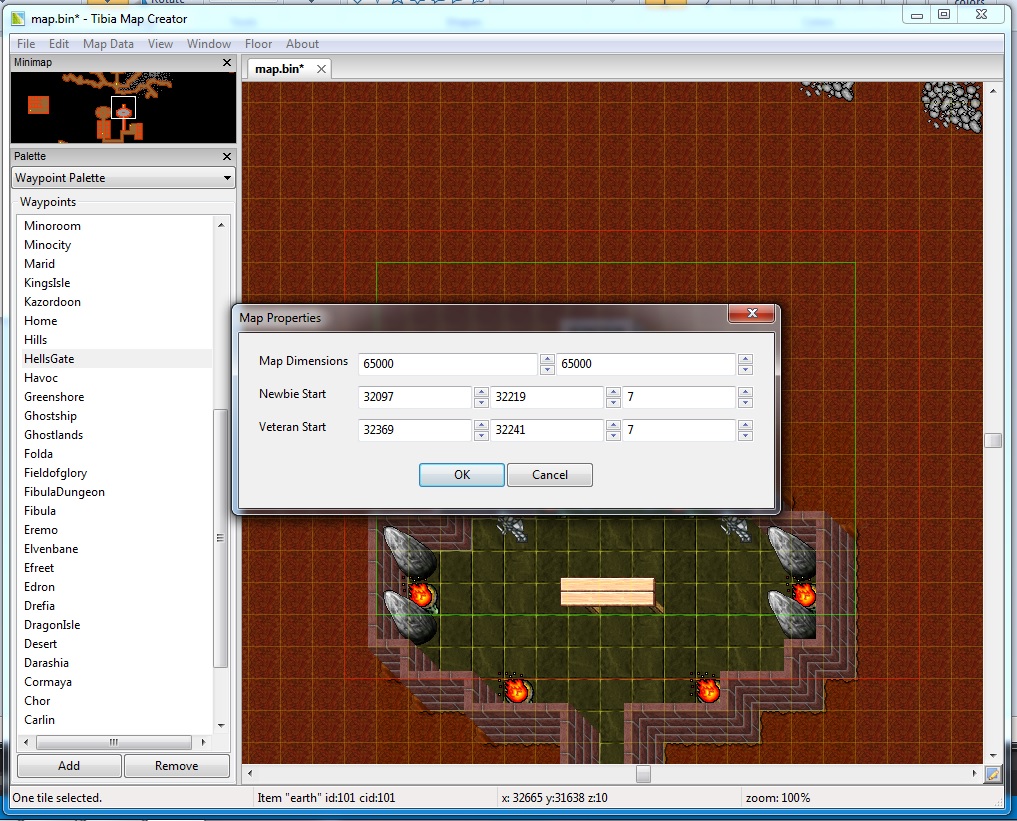Remove the selected waypoint
1017x821 pixels.
point(176,766)
